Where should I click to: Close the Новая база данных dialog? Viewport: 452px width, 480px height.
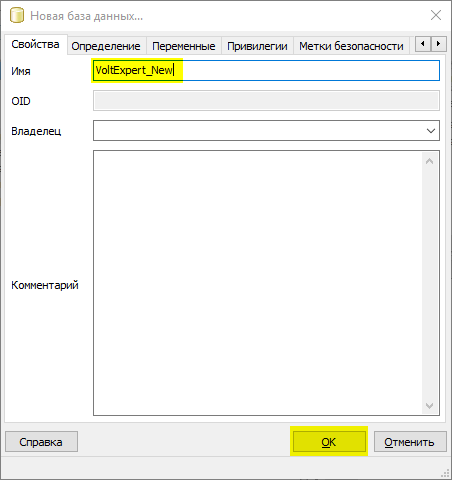click(436, 15)
